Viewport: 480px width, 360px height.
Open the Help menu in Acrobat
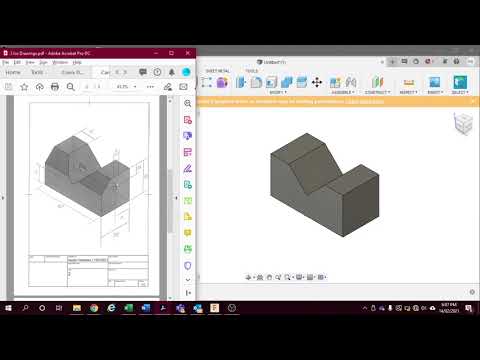point(77,62)
